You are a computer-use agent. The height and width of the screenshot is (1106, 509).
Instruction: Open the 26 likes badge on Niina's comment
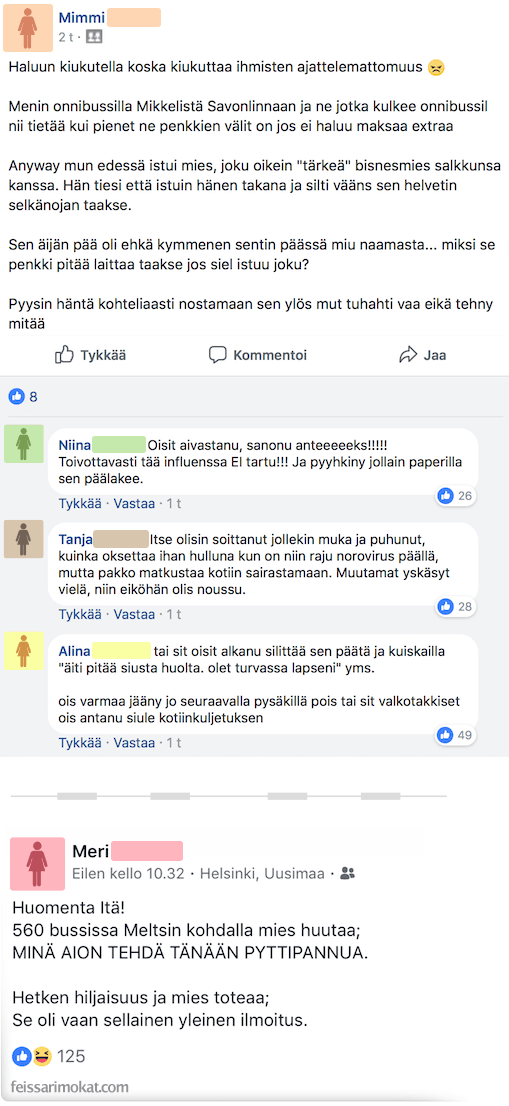coord(455,496)
